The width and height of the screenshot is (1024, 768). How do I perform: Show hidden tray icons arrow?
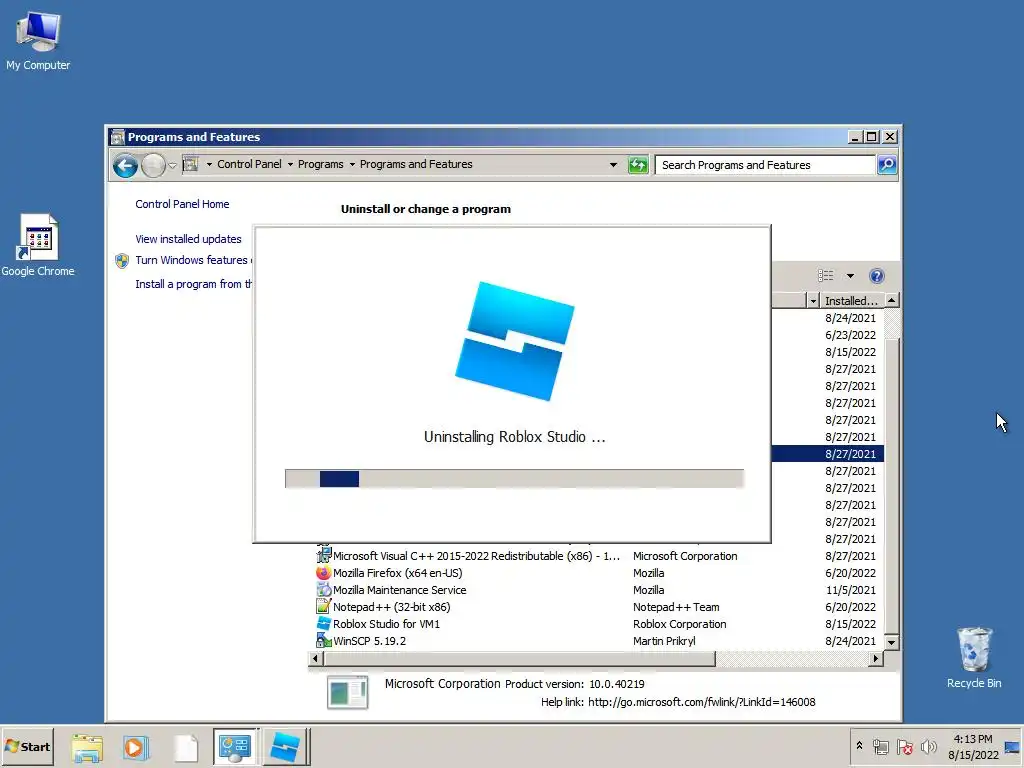coord(859,746)
